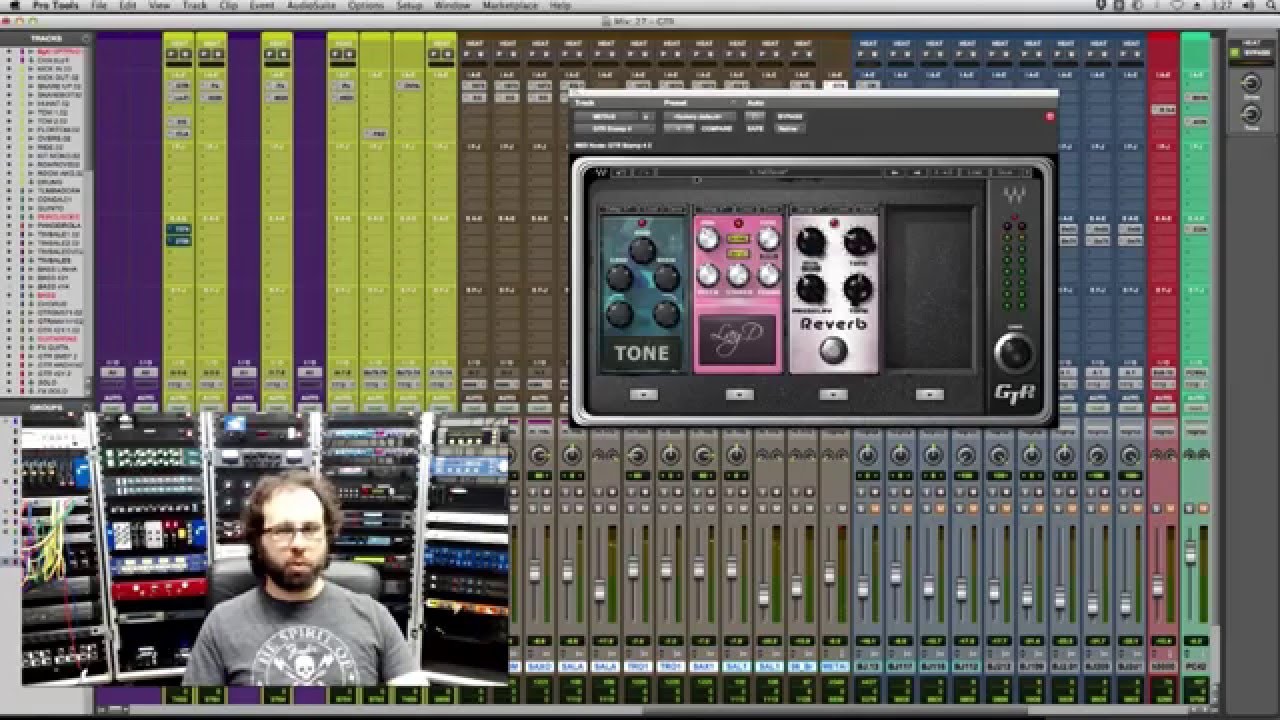Click the top center knob on TONE pedal
Image resolution: width=1280 pixels, height=720 pixels.
(641, 250)
